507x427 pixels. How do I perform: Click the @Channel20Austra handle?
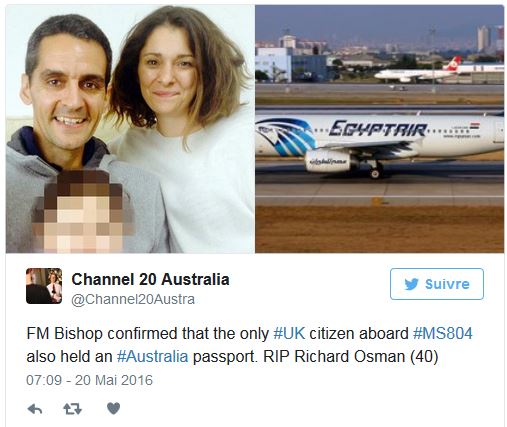[x=133, y=299]
